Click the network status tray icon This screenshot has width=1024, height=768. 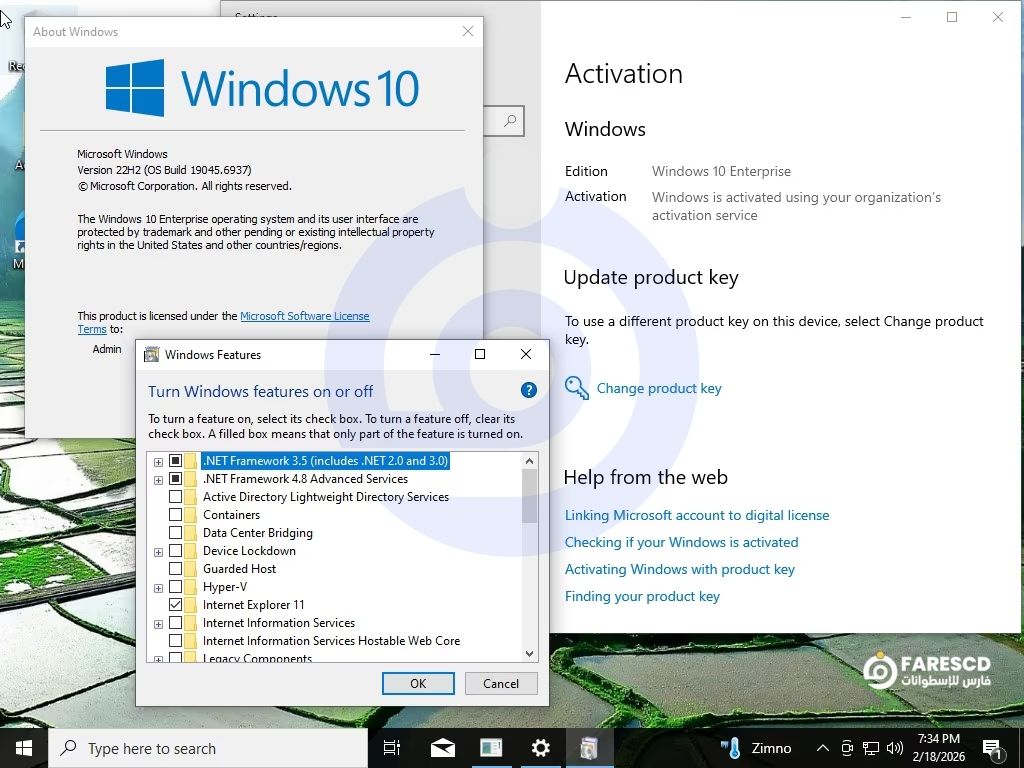[871, 748]
